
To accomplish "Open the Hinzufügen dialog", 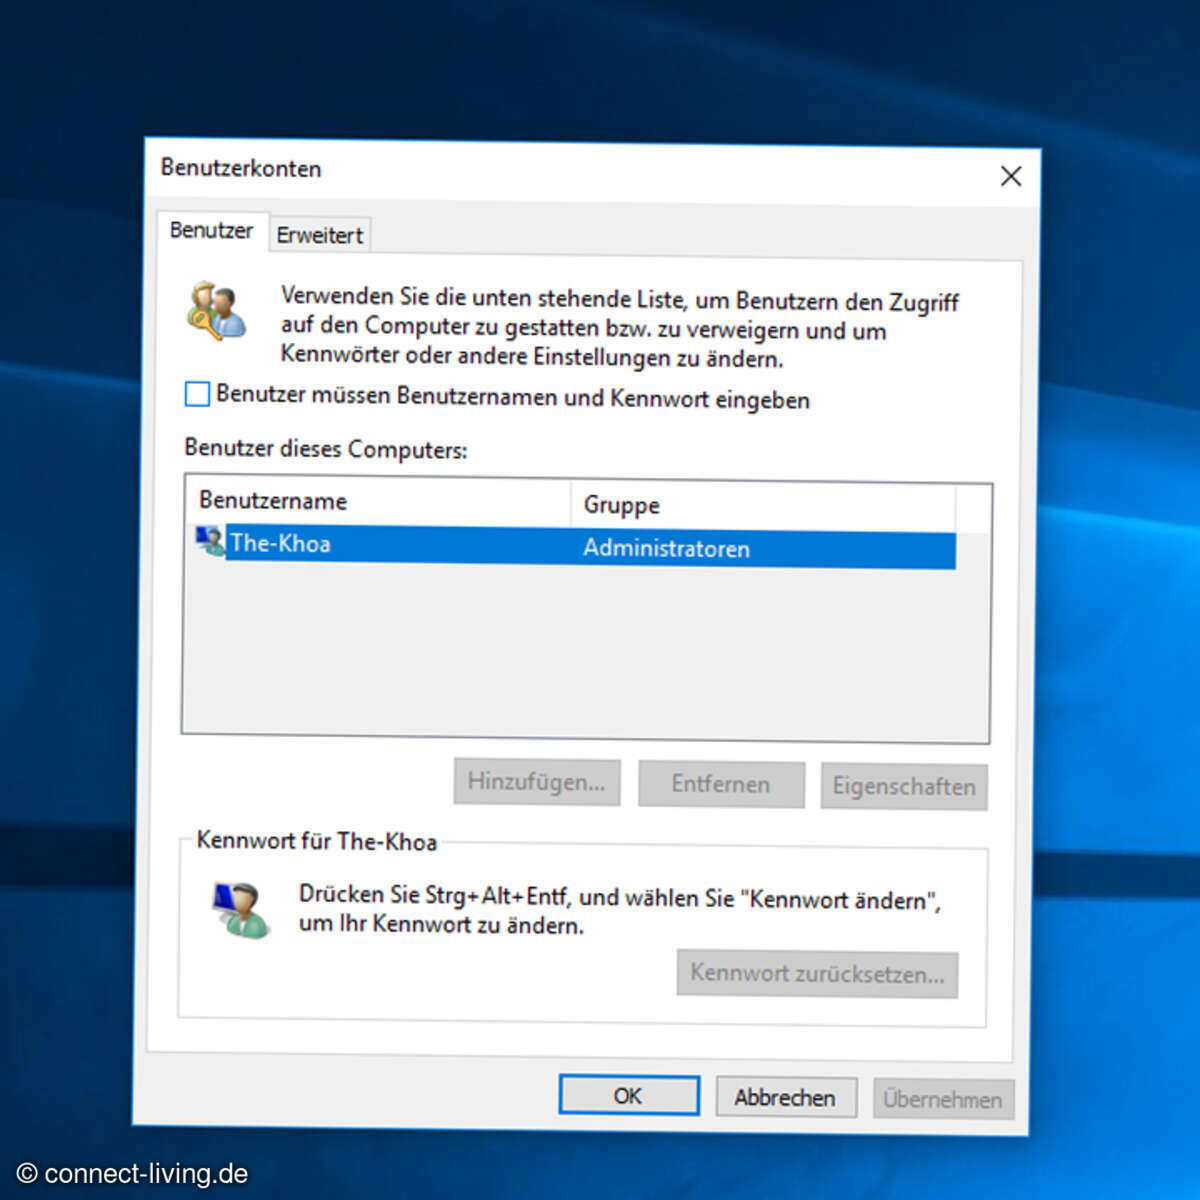I will (x=536, y=782).
